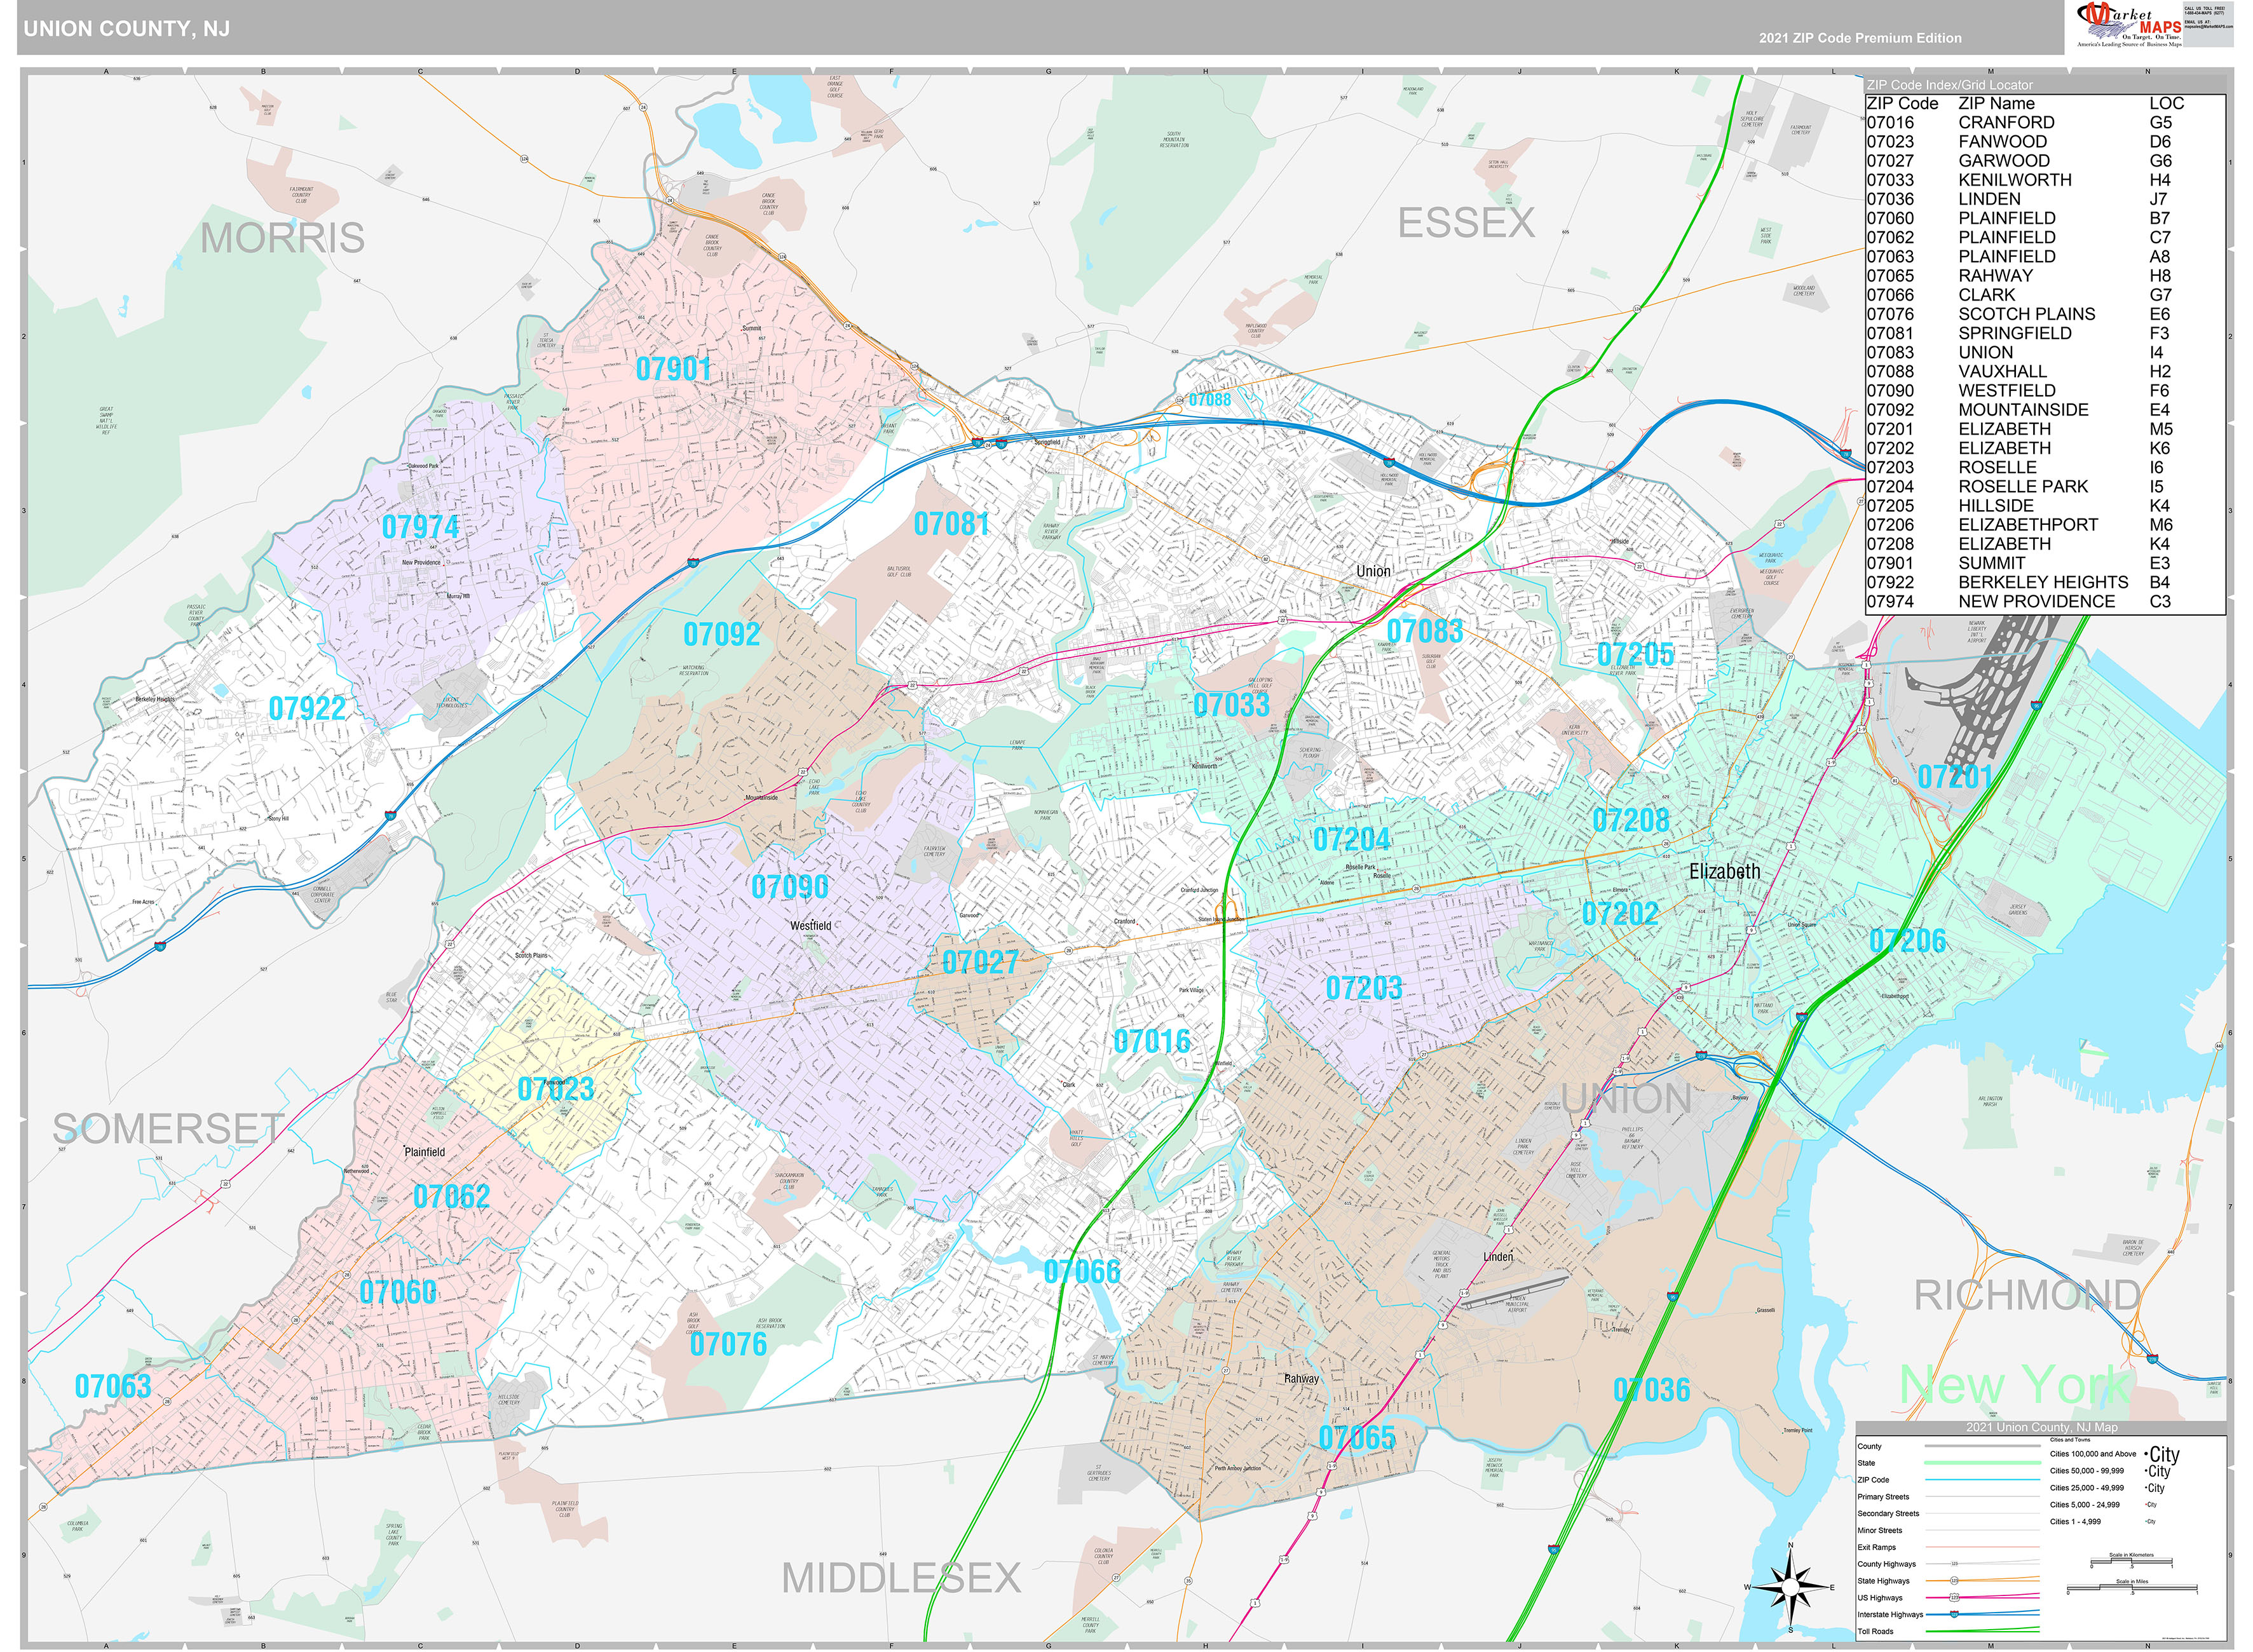Viewport: 2253px width, 1652px height.
Task: Click the 07076 ZIP label on the map
Action: point(728,1344)
